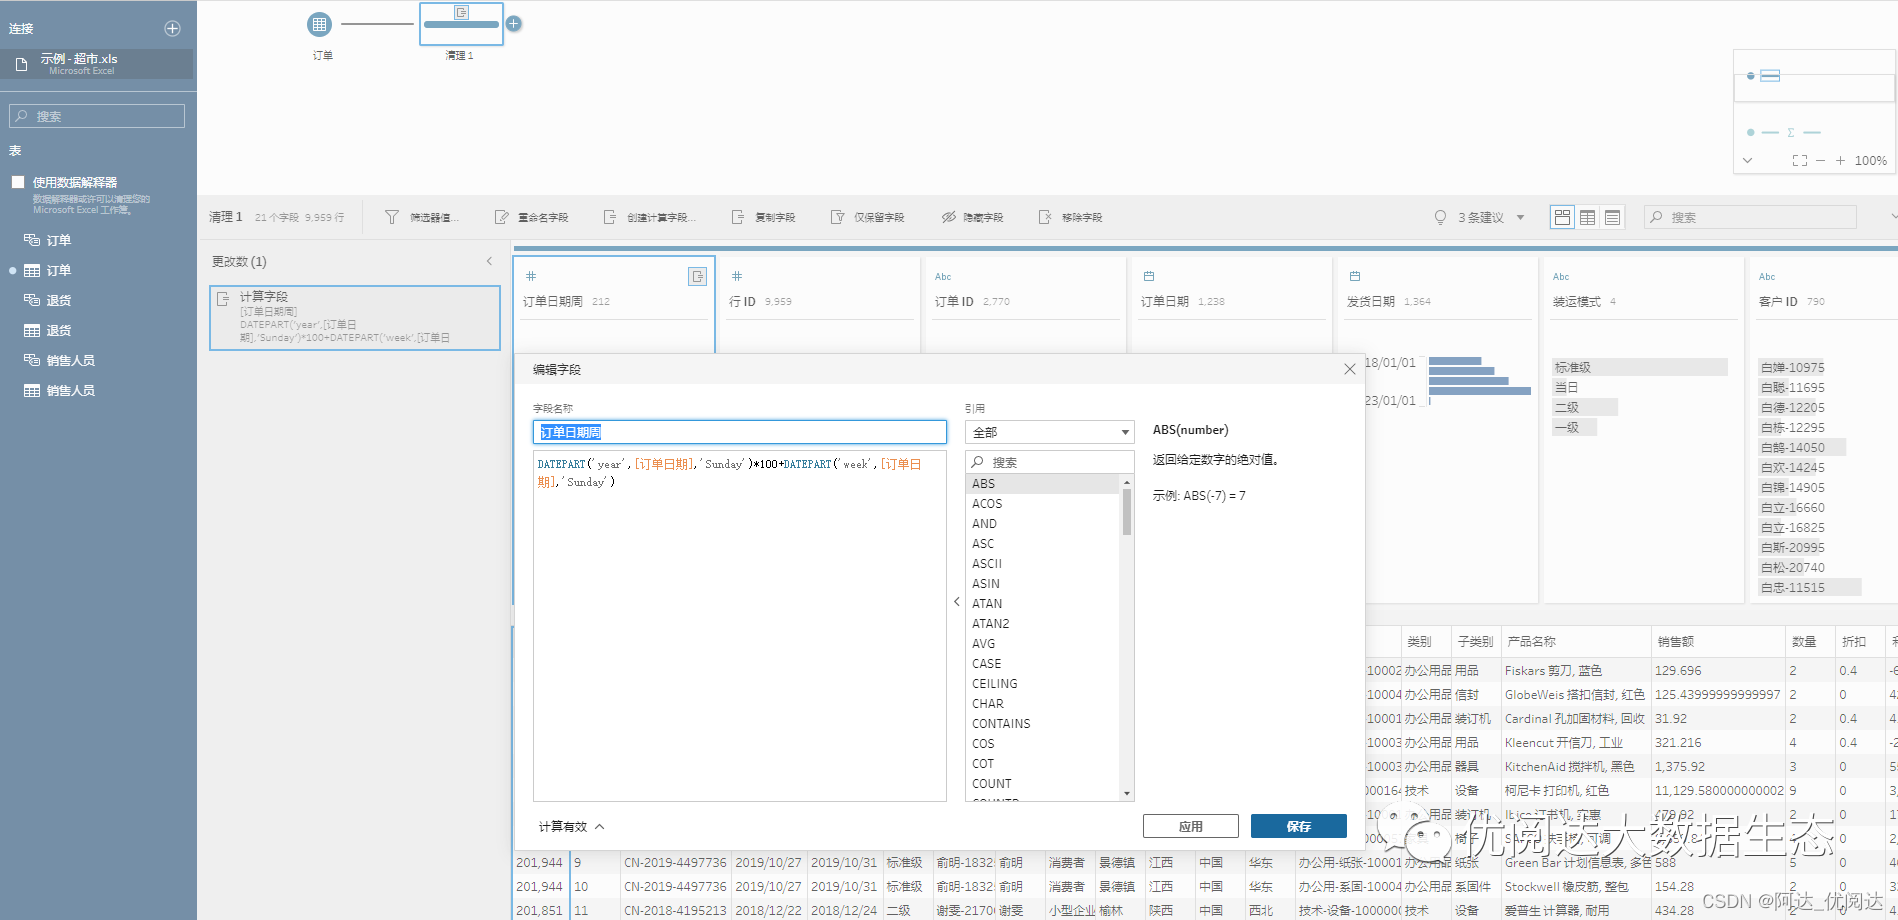Click the 100% zoom level readout

click(1870, 160)
